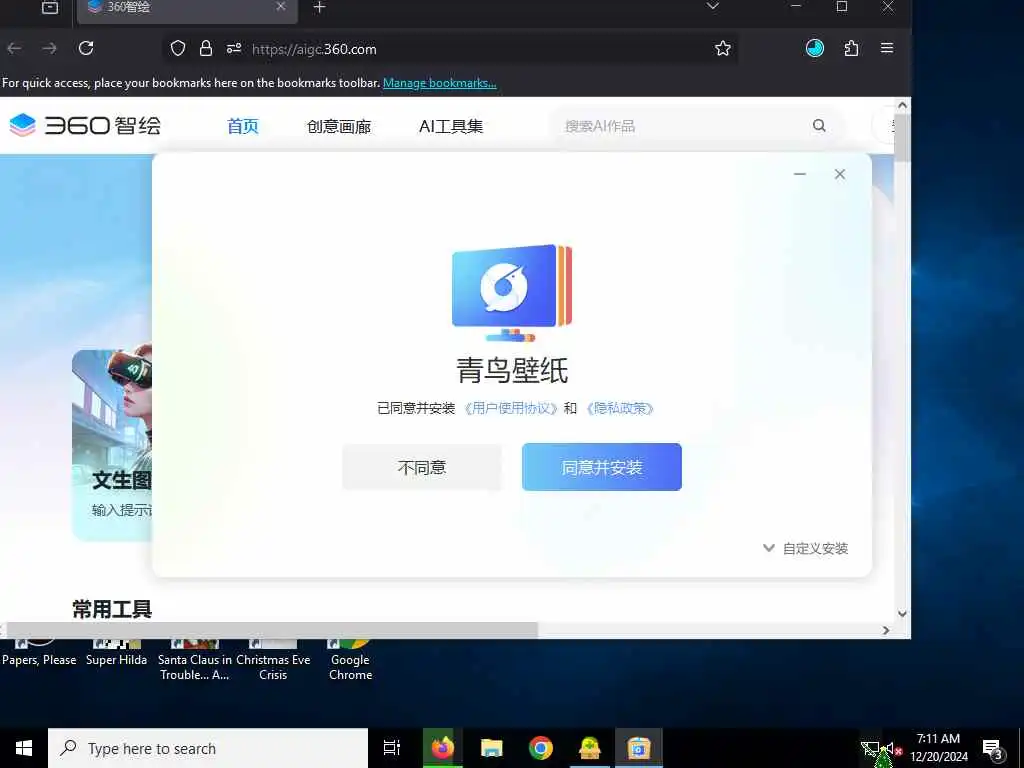1024x768 pixels.
Task: Open the 创意画廊 gallery tab
Action: (339, 126)
